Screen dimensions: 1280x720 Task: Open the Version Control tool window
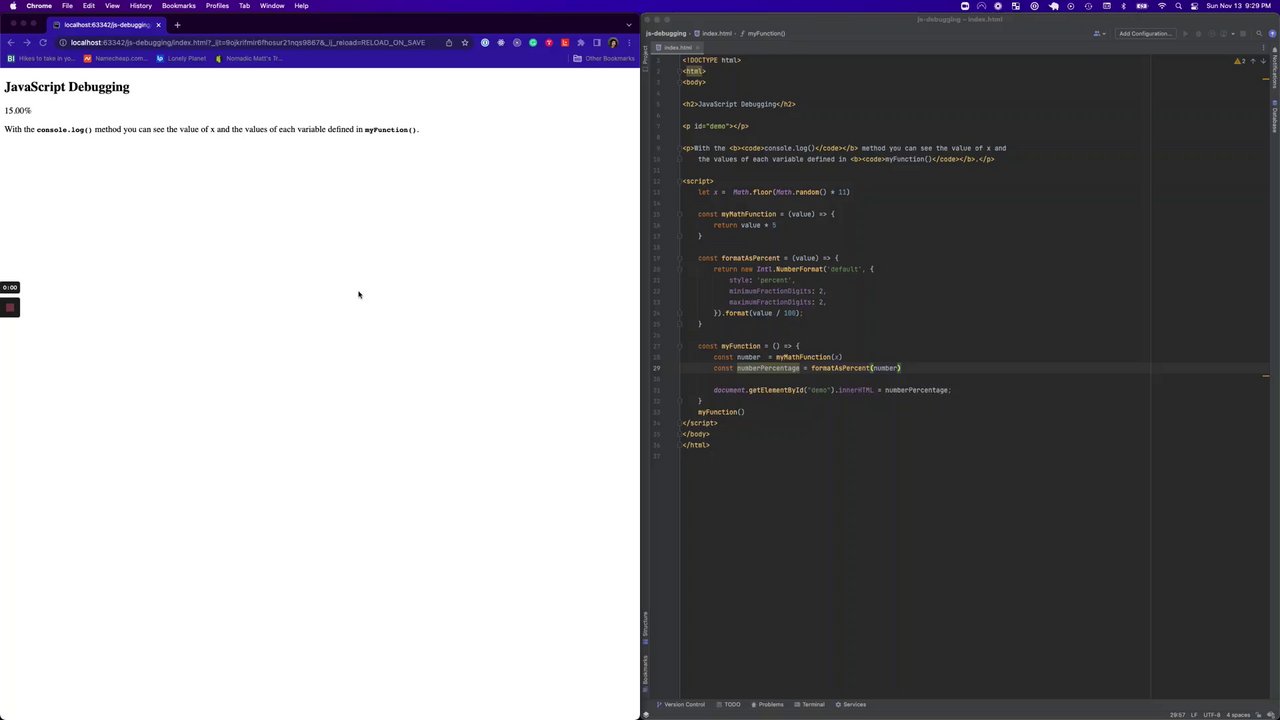681,704
